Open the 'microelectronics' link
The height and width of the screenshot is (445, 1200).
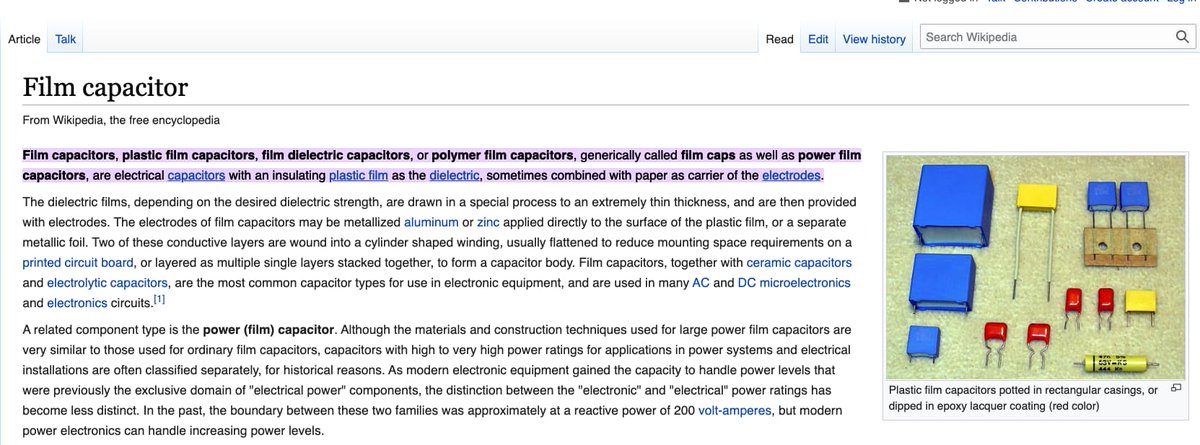806,283
